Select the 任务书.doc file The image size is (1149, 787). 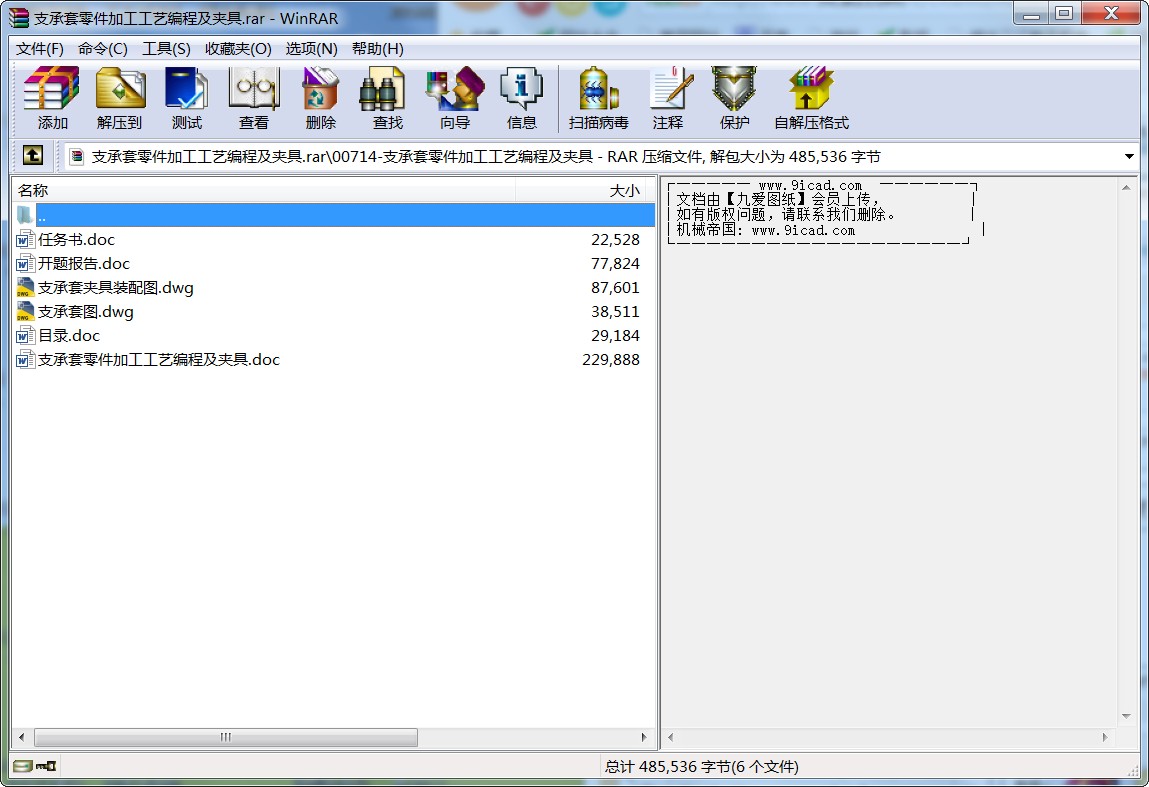[x=76, y=240]
